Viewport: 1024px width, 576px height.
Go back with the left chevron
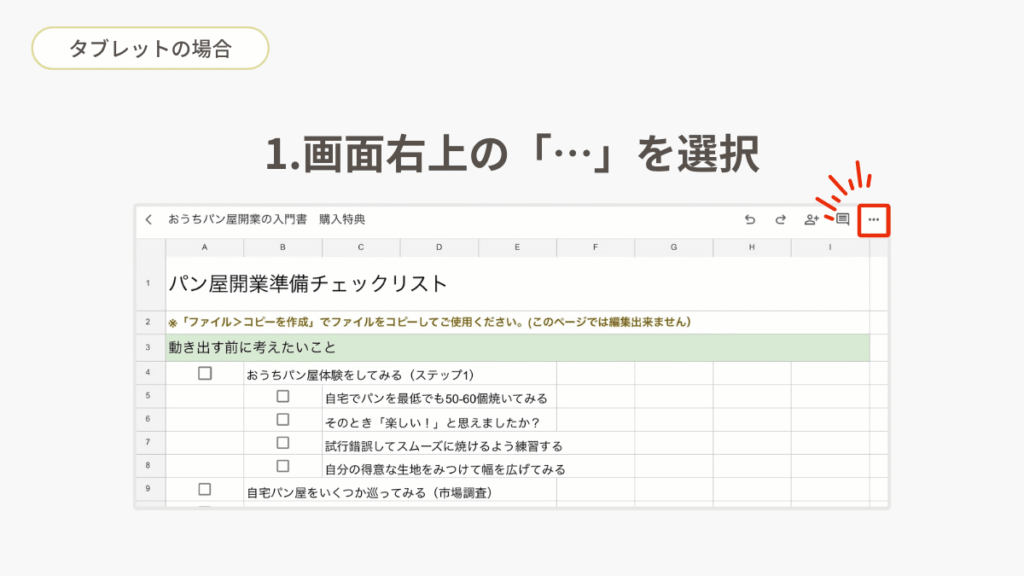149,219
